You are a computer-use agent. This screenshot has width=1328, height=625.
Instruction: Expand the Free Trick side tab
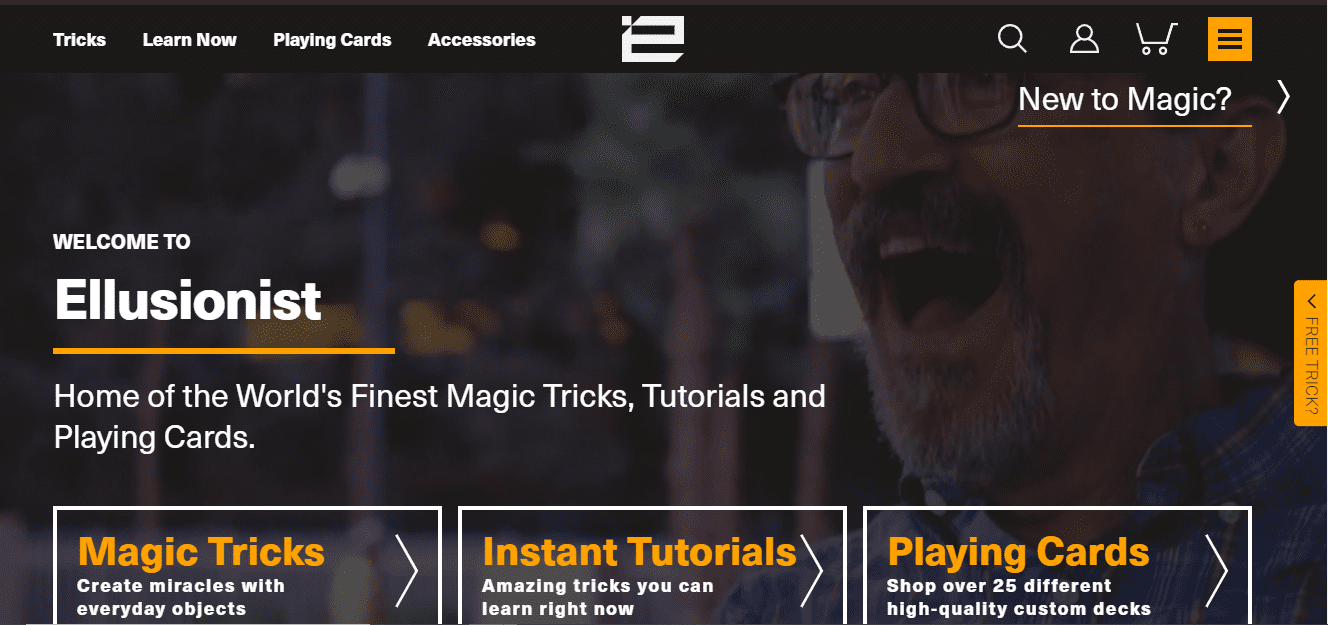tap(1311, 353)
